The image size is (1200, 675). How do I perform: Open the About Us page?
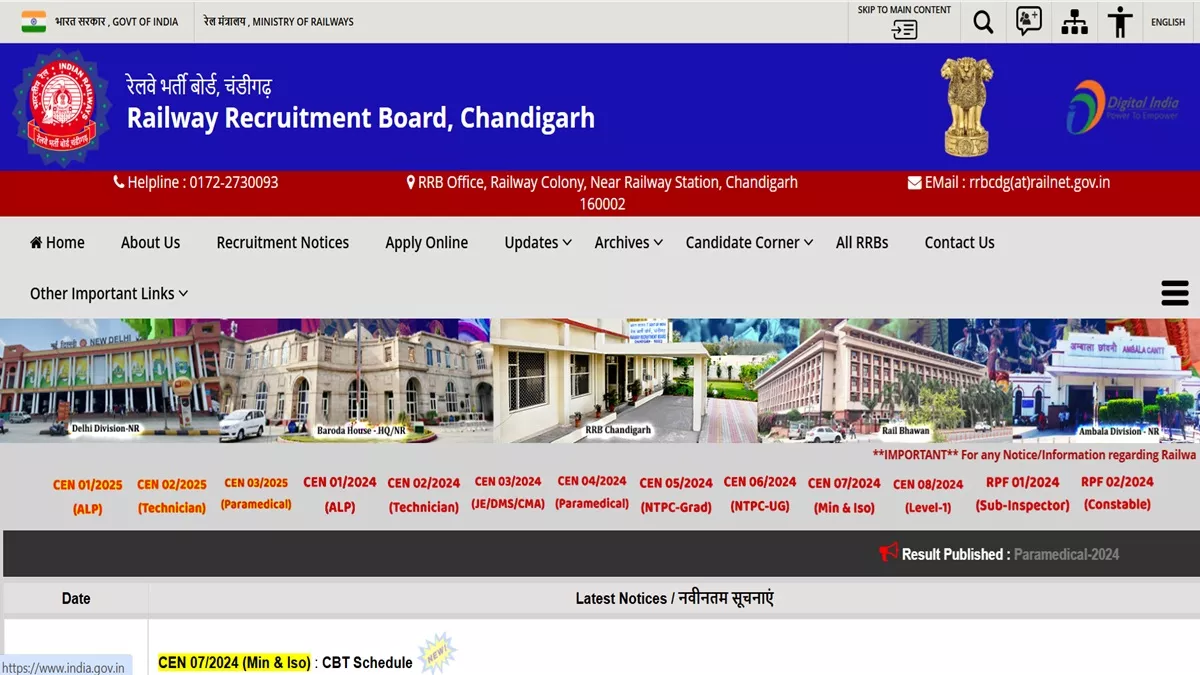(150, 242)
